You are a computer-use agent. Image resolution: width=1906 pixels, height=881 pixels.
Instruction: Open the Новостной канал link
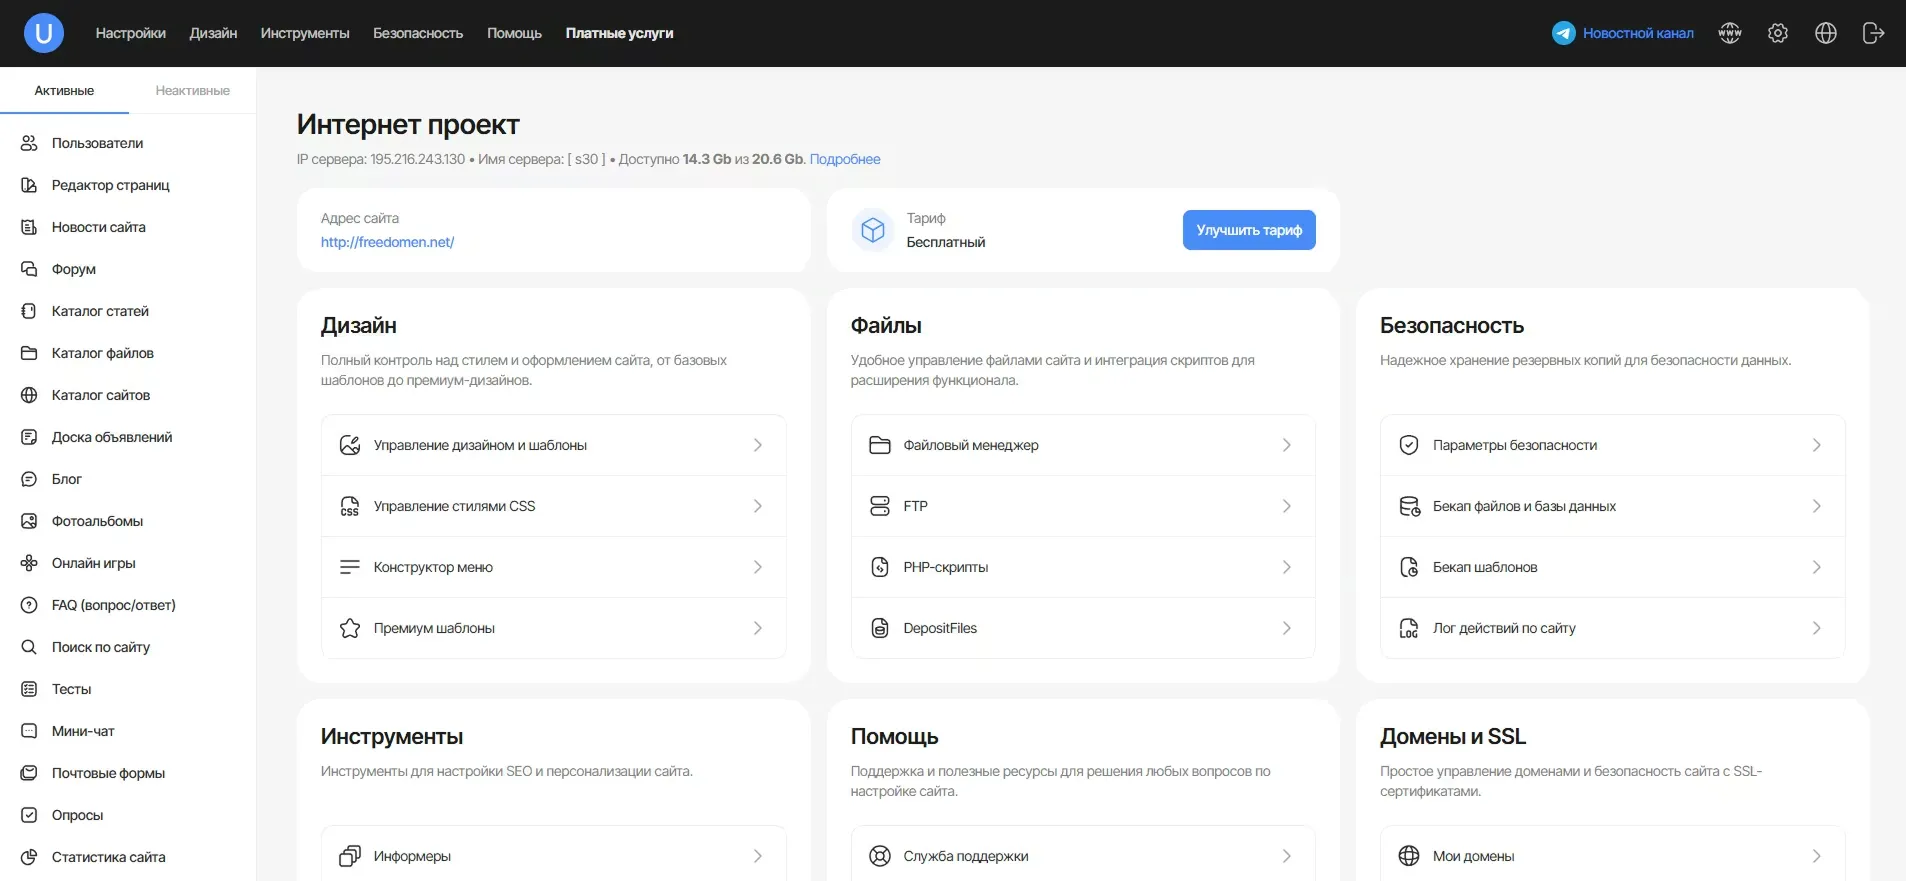[1638, 33]
